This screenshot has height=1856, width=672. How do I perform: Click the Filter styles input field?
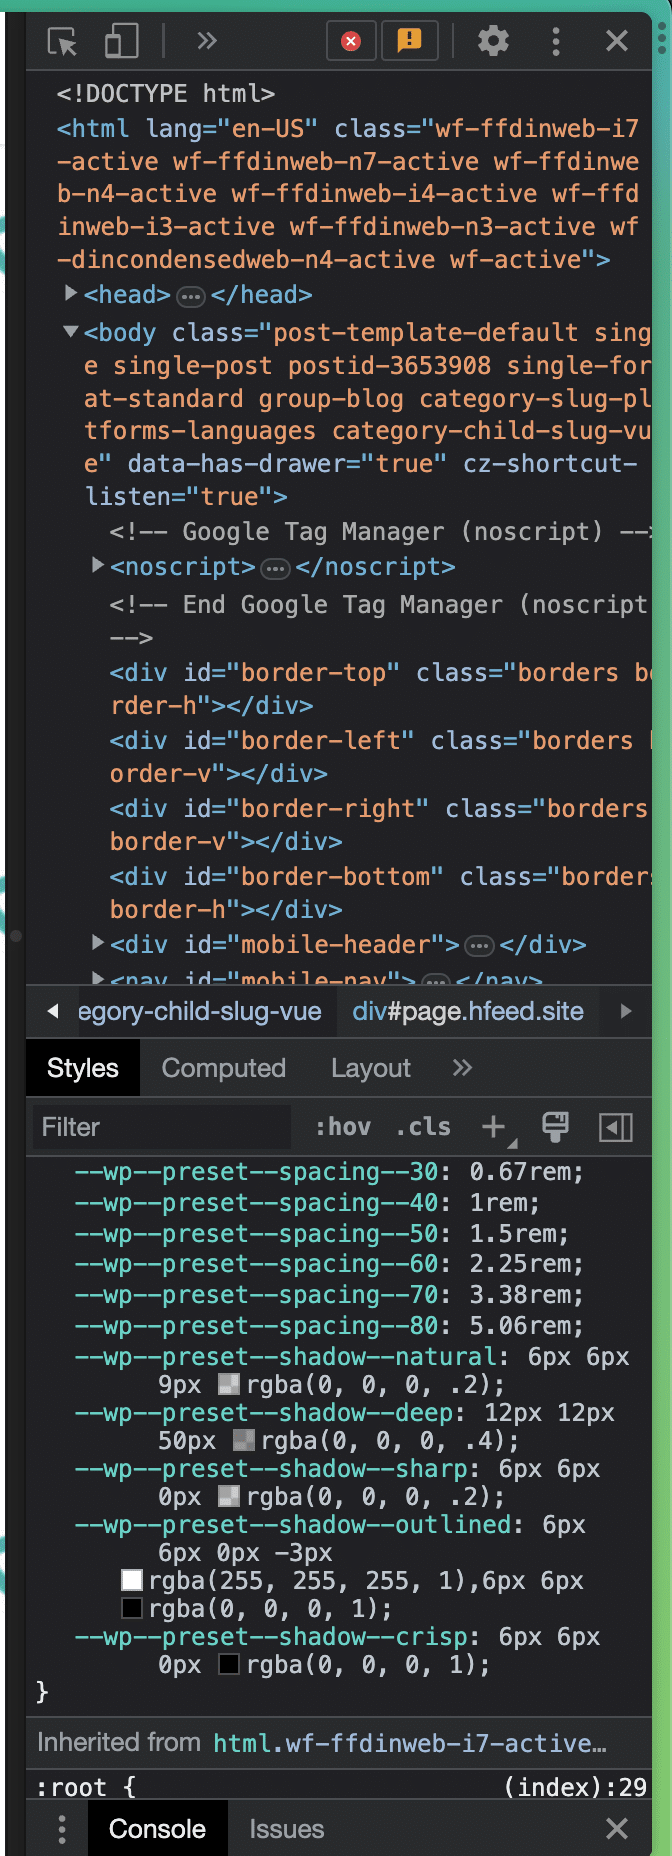pyautogui.click(x=160, y=1127)
